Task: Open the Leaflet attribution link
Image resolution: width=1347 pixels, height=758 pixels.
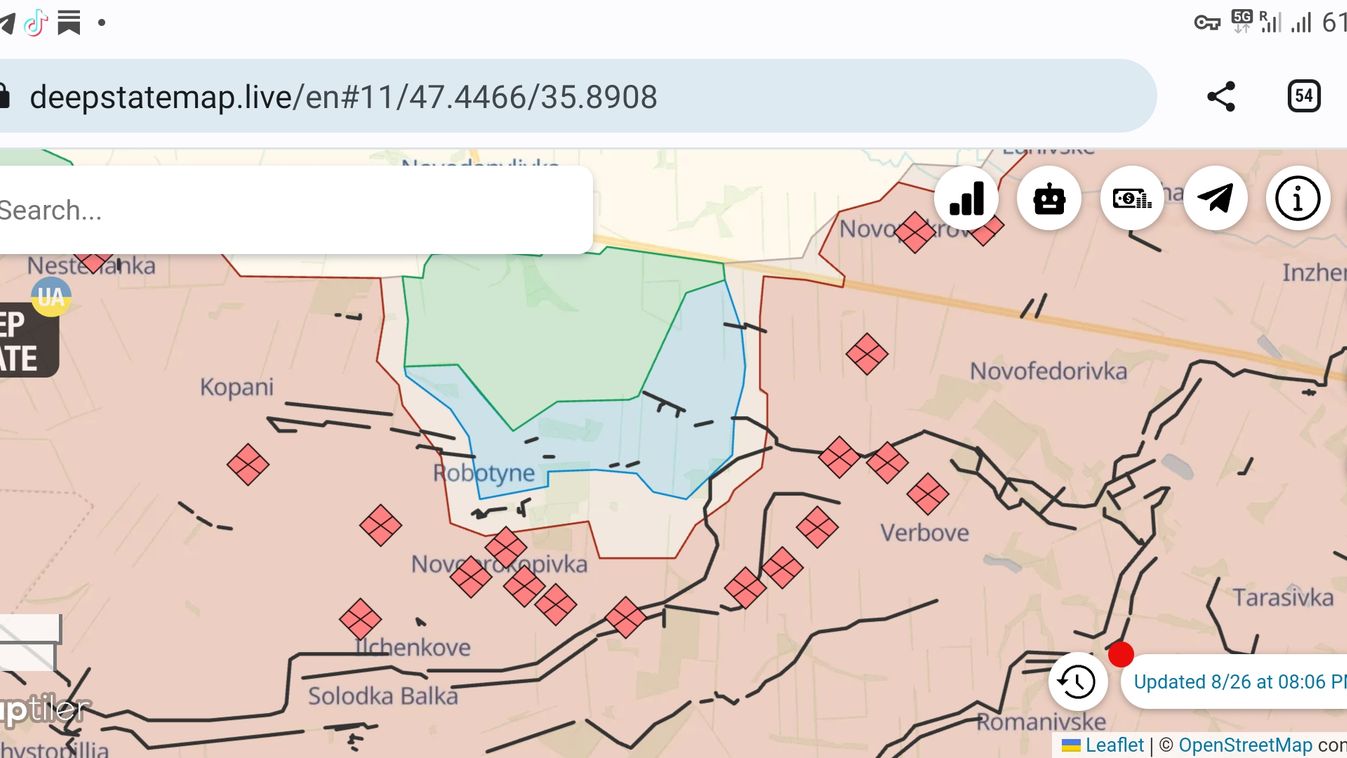Action: (x=1113, y=745)
